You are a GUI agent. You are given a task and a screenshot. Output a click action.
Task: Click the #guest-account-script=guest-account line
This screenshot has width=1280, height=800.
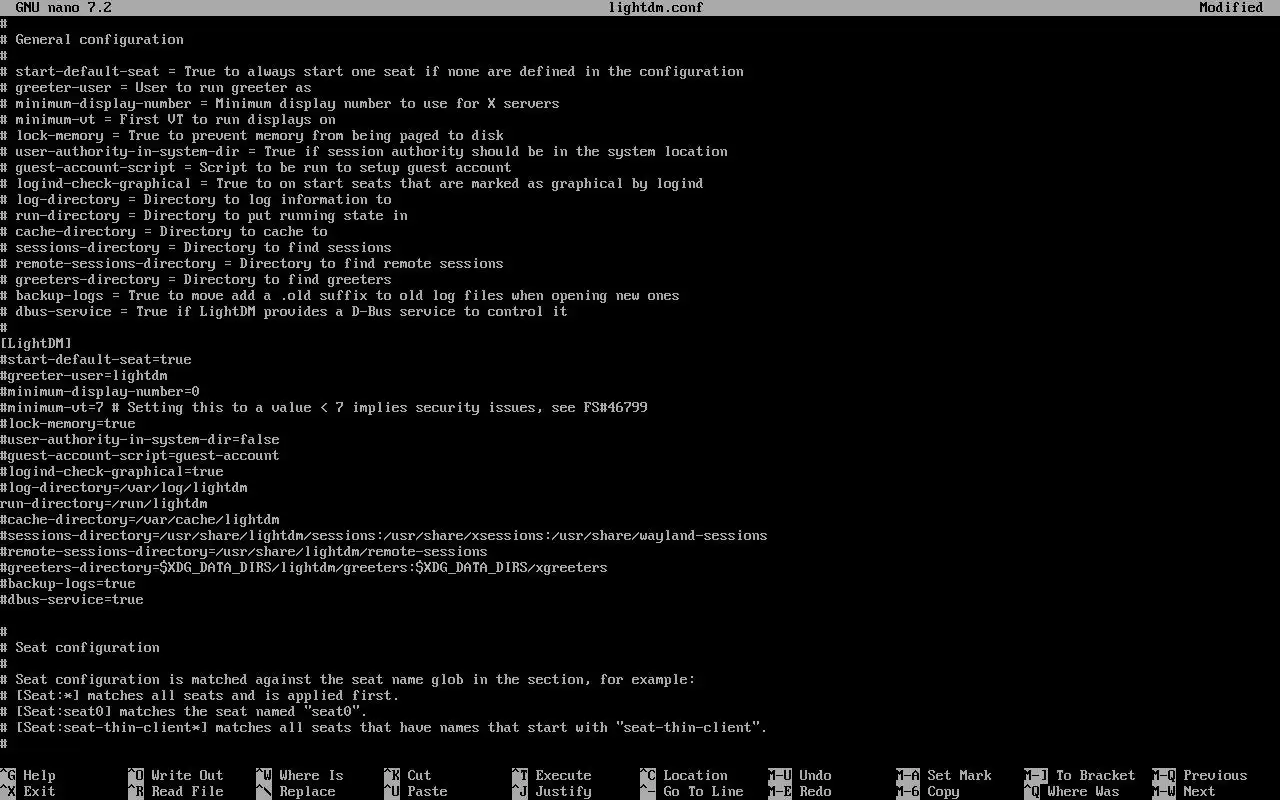point(140,455)
